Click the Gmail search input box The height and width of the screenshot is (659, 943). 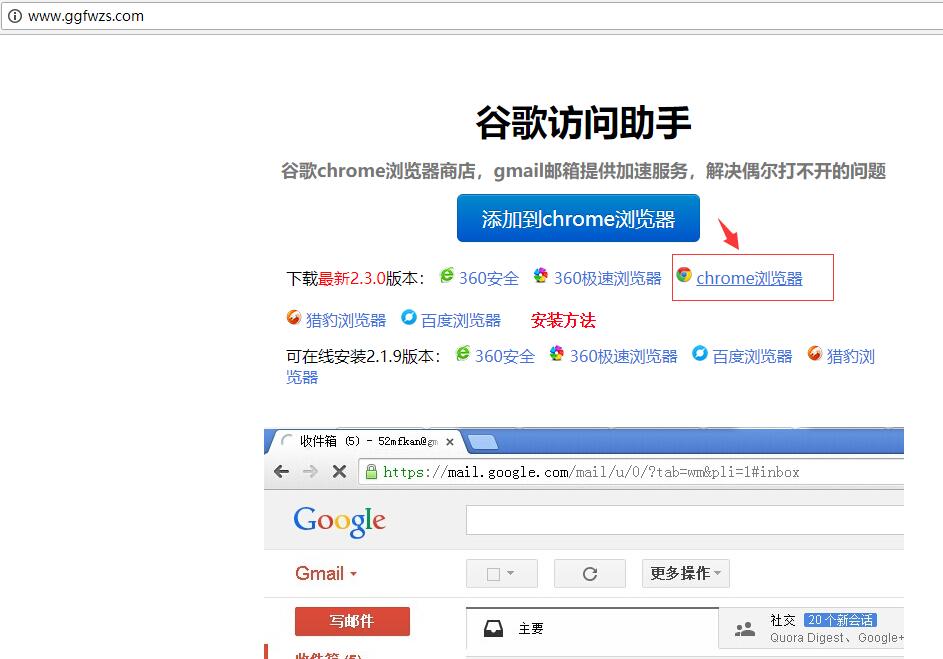coord(685,520)
